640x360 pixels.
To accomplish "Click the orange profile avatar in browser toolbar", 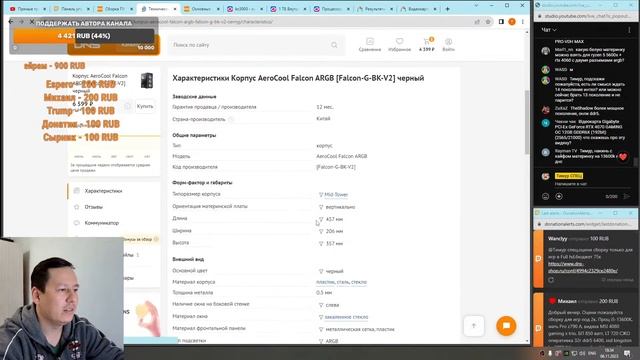I will 512,22.
